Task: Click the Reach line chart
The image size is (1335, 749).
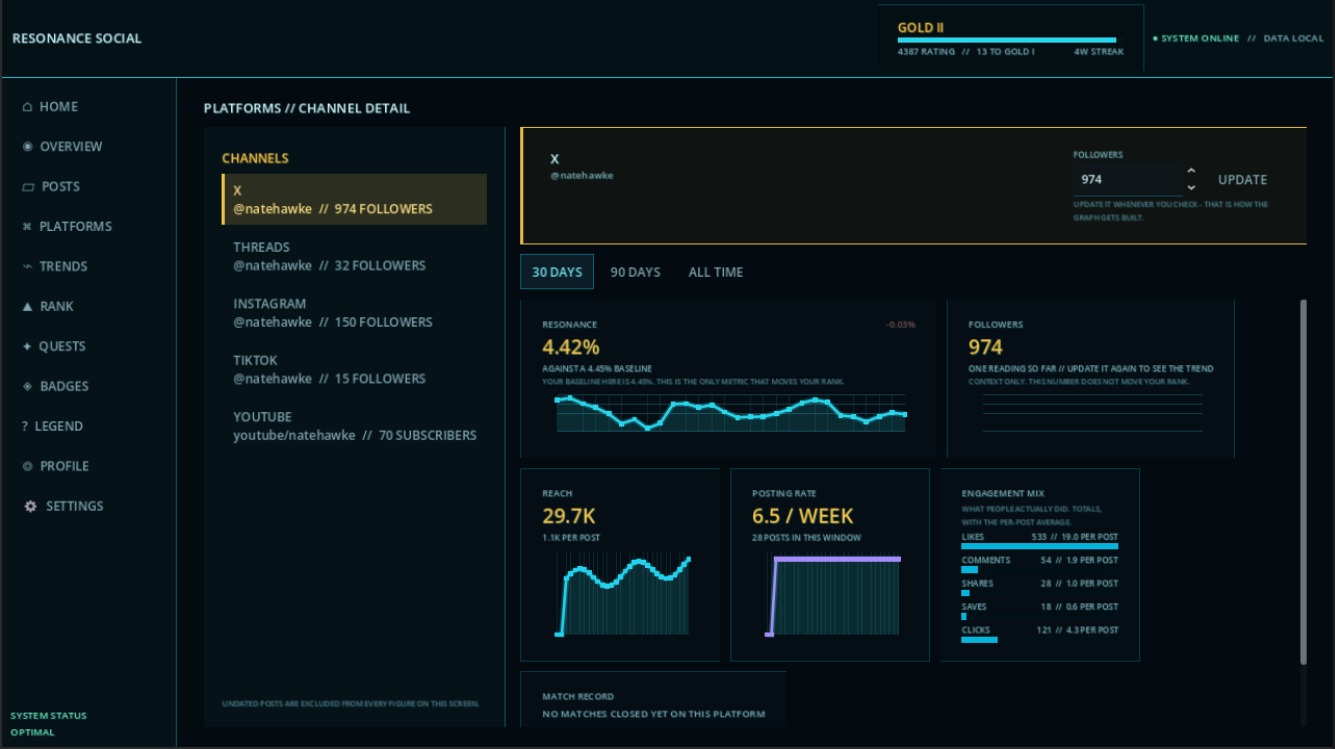Action: tap(624, 594)
